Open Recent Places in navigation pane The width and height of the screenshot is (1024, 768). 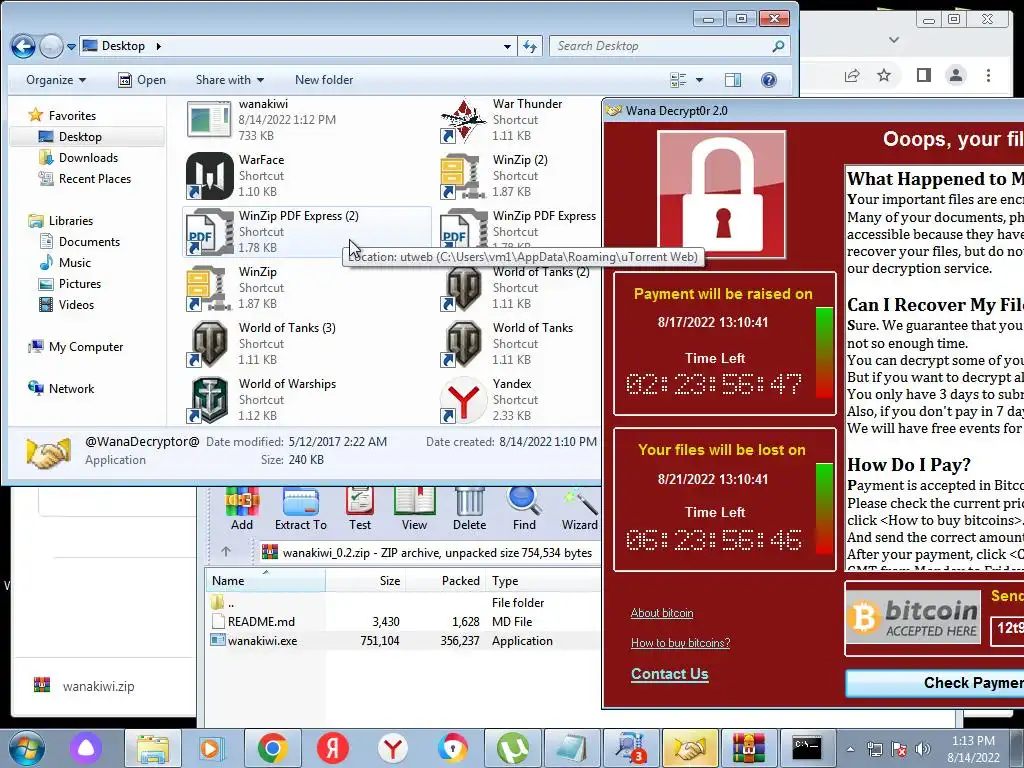click(86, 178)
